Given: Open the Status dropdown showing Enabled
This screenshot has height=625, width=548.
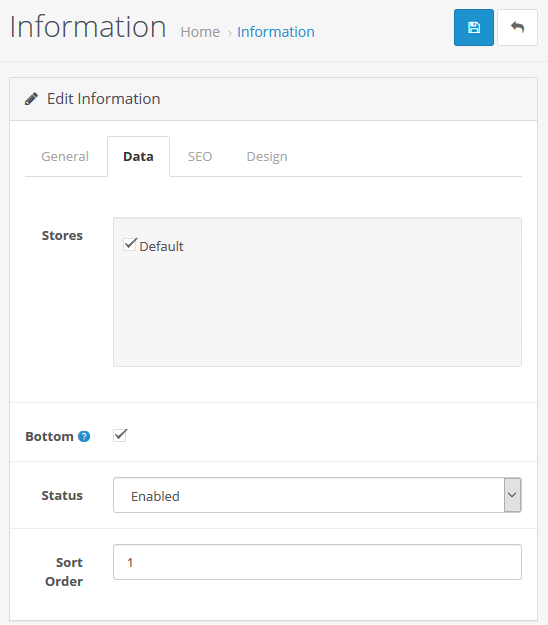Looking at the screenshot, I should coord(317,495).
